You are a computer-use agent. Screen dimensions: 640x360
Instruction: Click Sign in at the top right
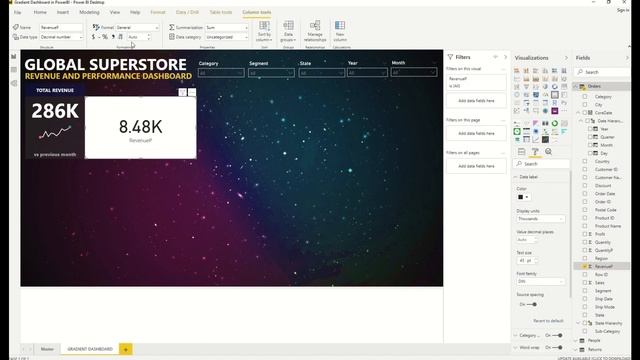click(623, 10)
